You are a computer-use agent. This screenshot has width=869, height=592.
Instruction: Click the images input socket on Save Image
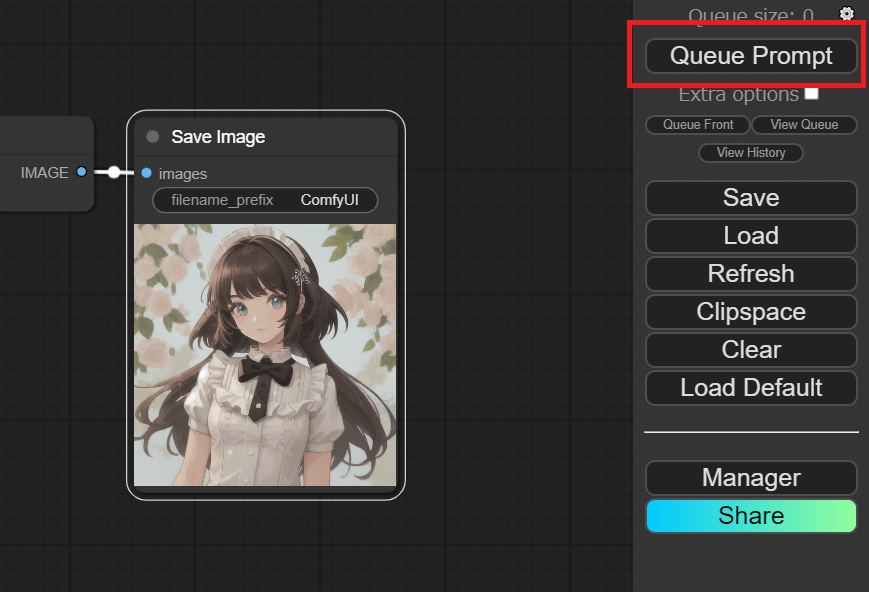147,173
